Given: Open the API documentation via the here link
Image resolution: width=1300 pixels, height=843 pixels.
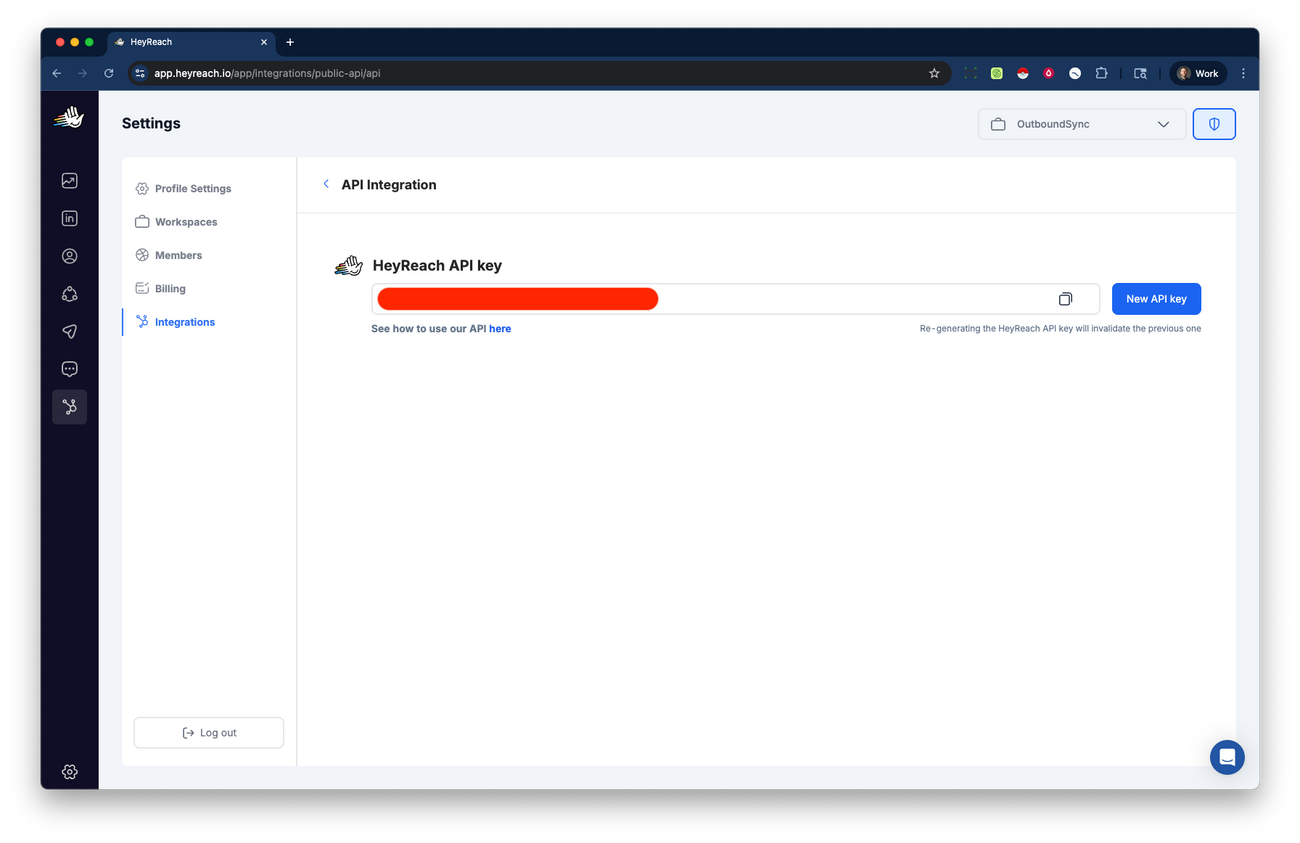Looking at the screenshot, I should (x=501, y=328).
